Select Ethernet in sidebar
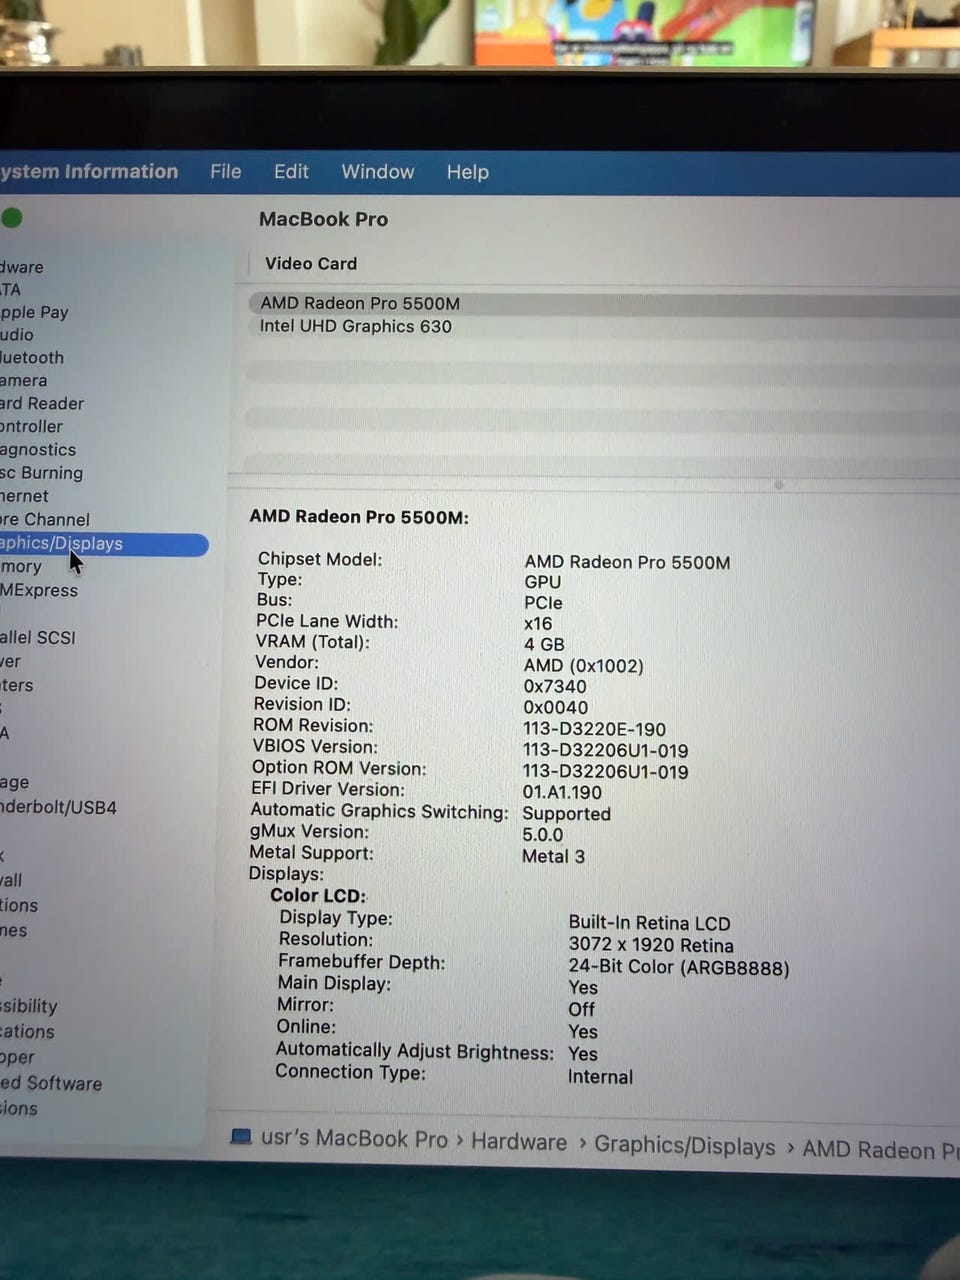 [24, 496]
